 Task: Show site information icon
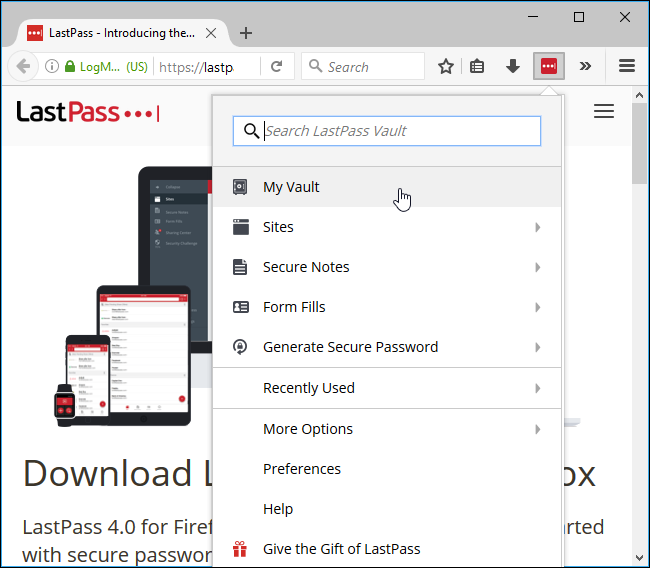click(52, 66)
